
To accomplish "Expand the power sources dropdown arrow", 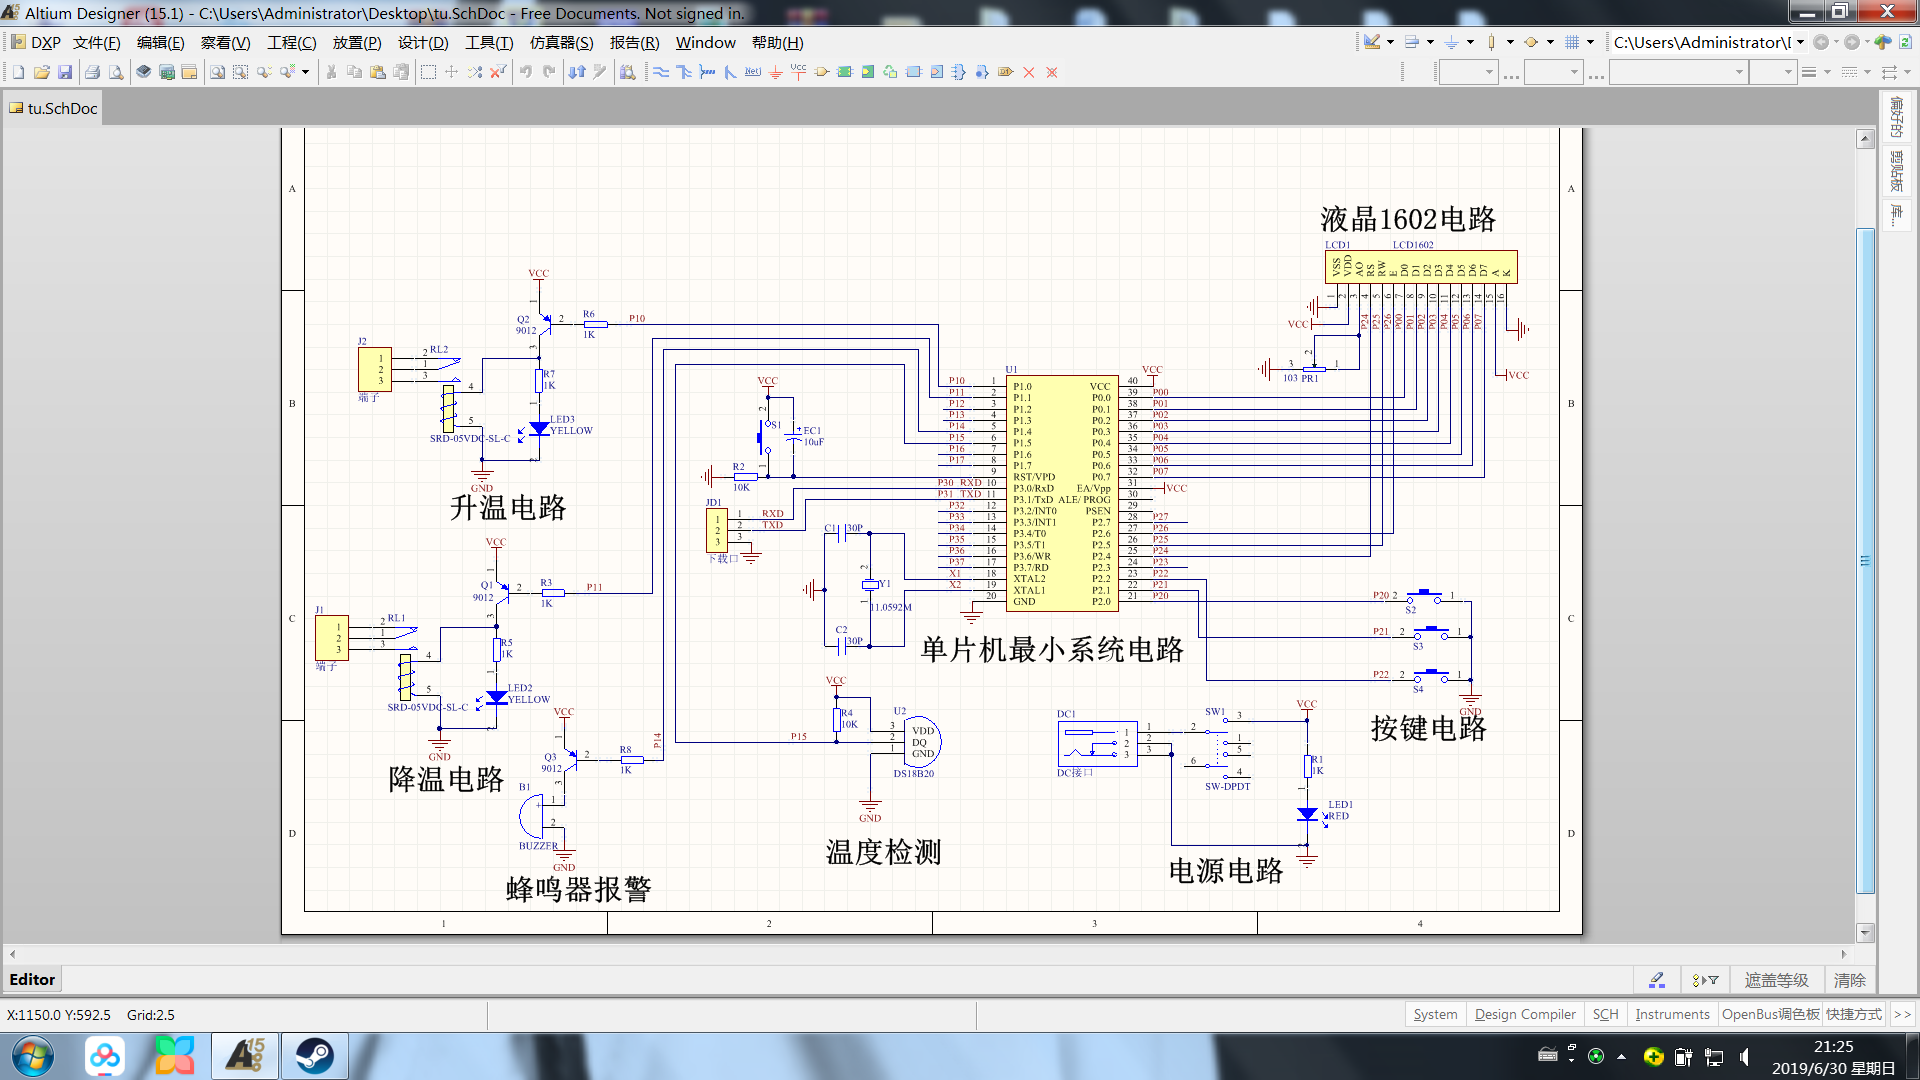I will (1470, 42).
